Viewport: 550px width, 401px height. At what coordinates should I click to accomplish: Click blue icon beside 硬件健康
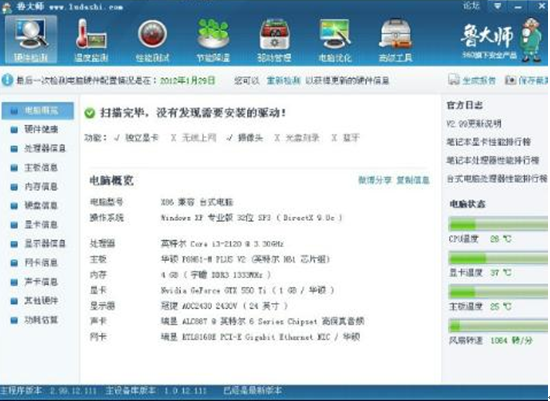[x=14, y=130]
